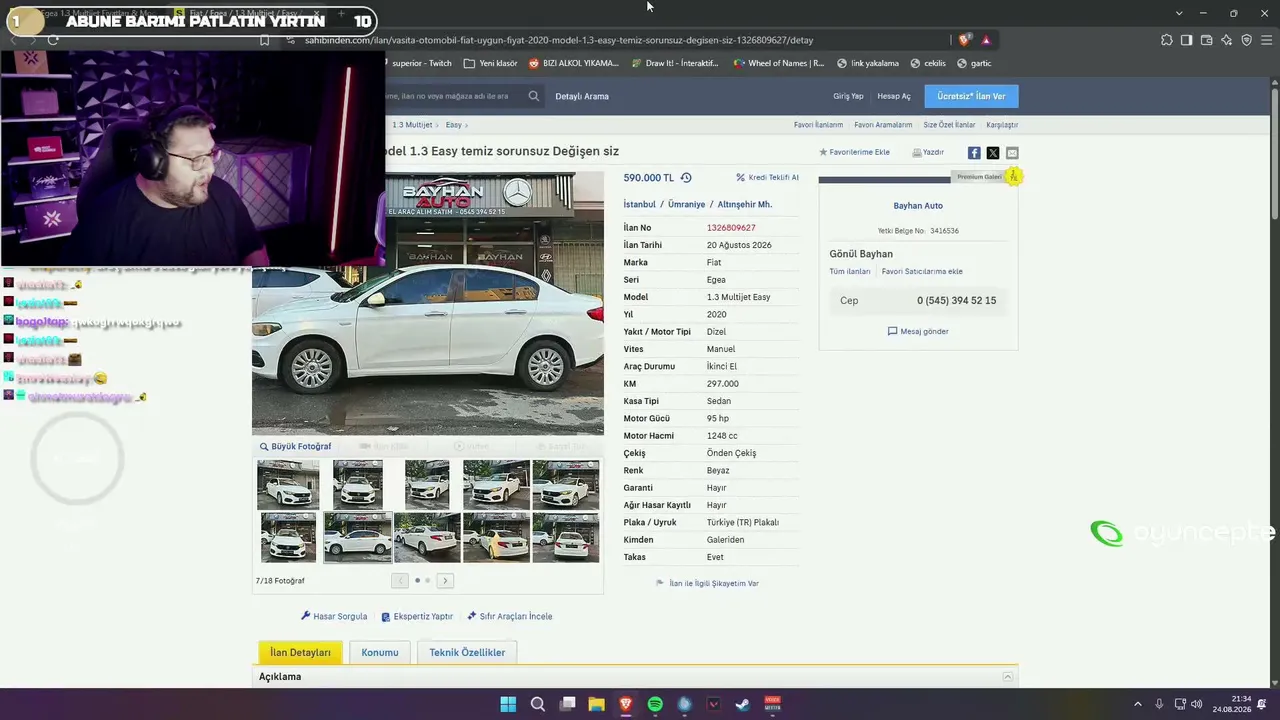
Task: Go to previous thumbnail page
Action: [400, 580]
